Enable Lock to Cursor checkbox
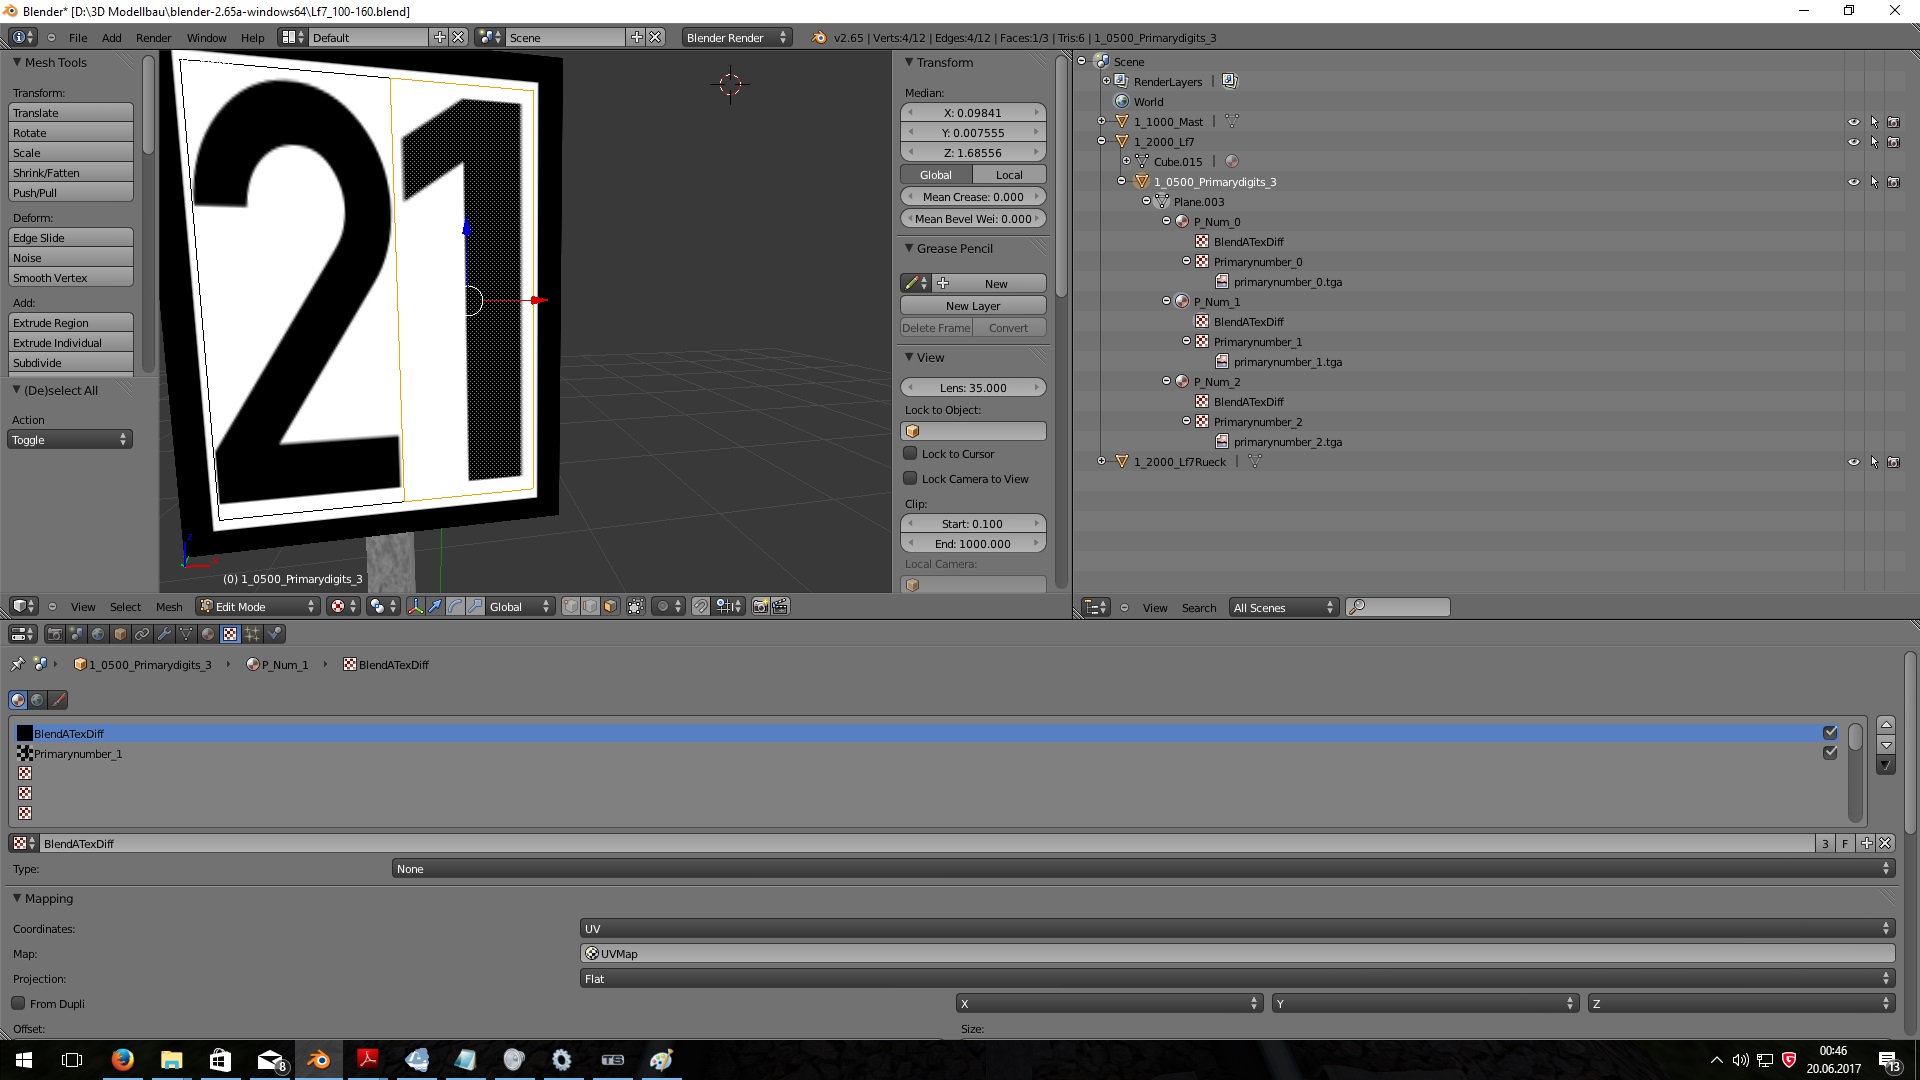The width and height of the screenshot is (1920, 1080). [910, 454]
